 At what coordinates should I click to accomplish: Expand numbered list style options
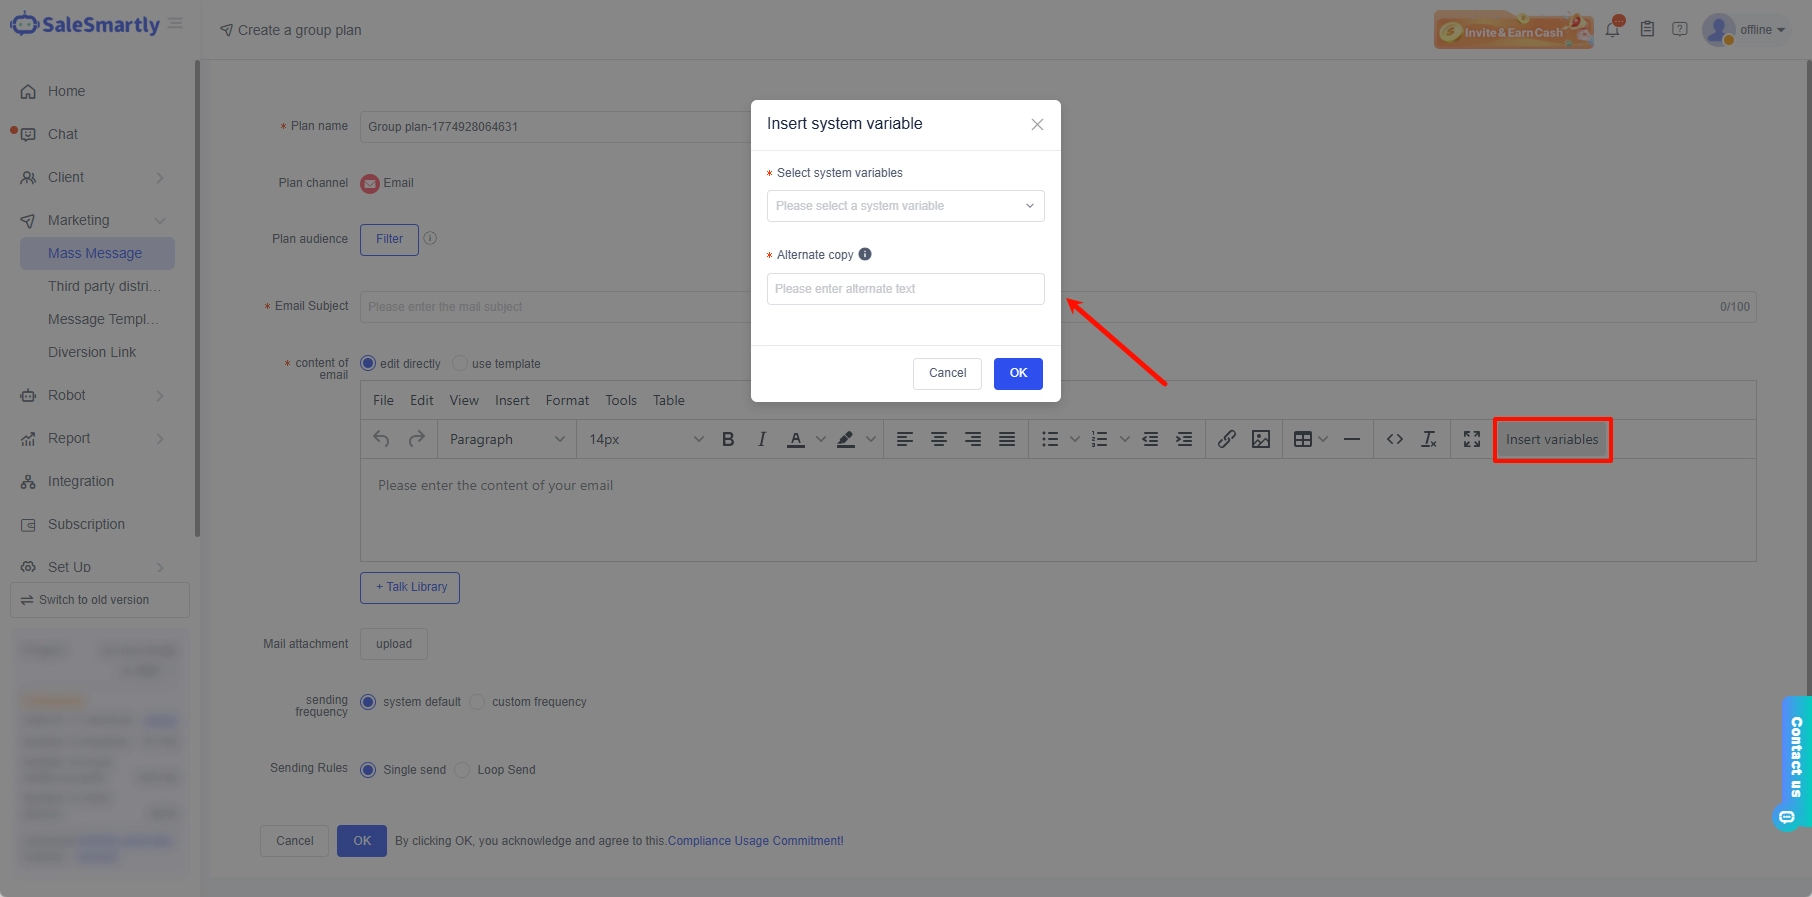point(1125,439)
